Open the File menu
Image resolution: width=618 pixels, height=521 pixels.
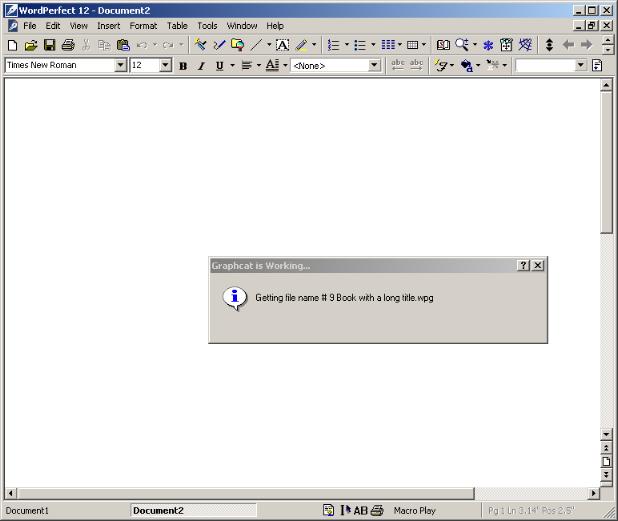pos(30,26)
